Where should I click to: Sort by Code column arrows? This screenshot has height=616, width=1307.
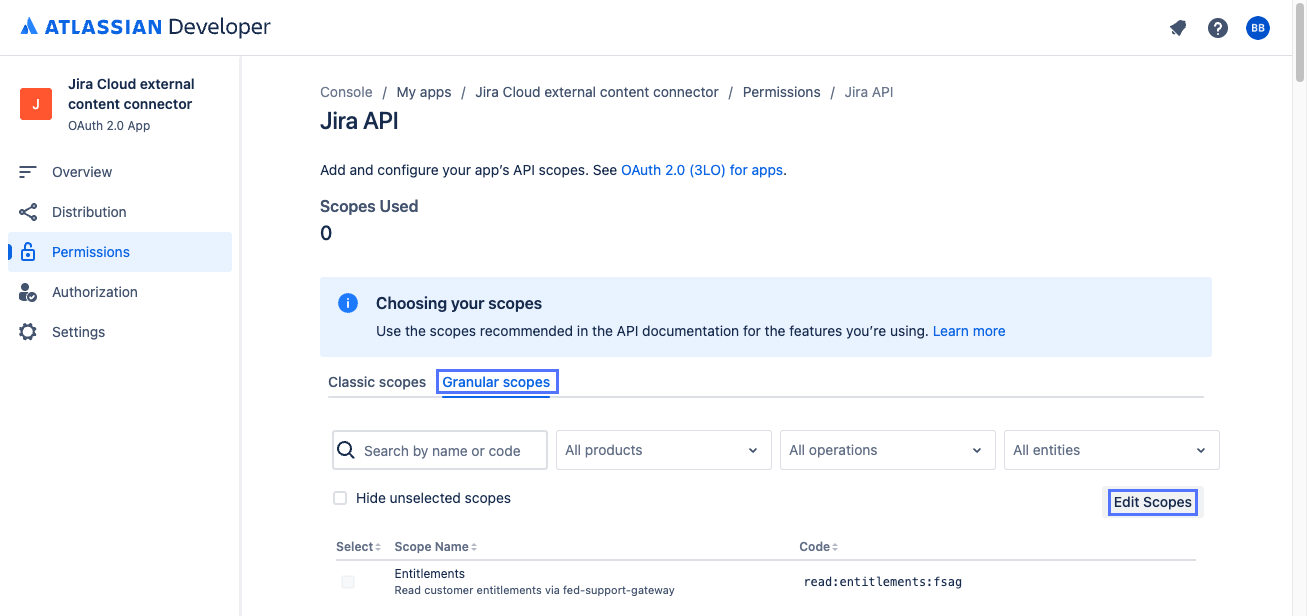click(835, 547)
